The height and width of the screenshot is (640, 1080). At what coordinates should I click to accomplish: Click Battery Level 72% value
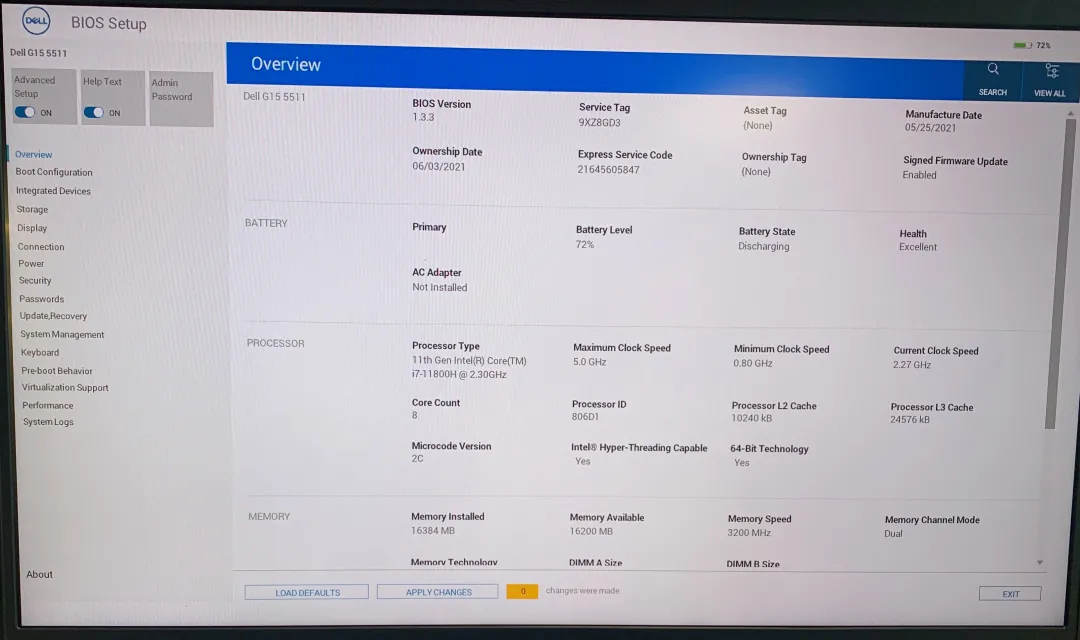point(585,245)
